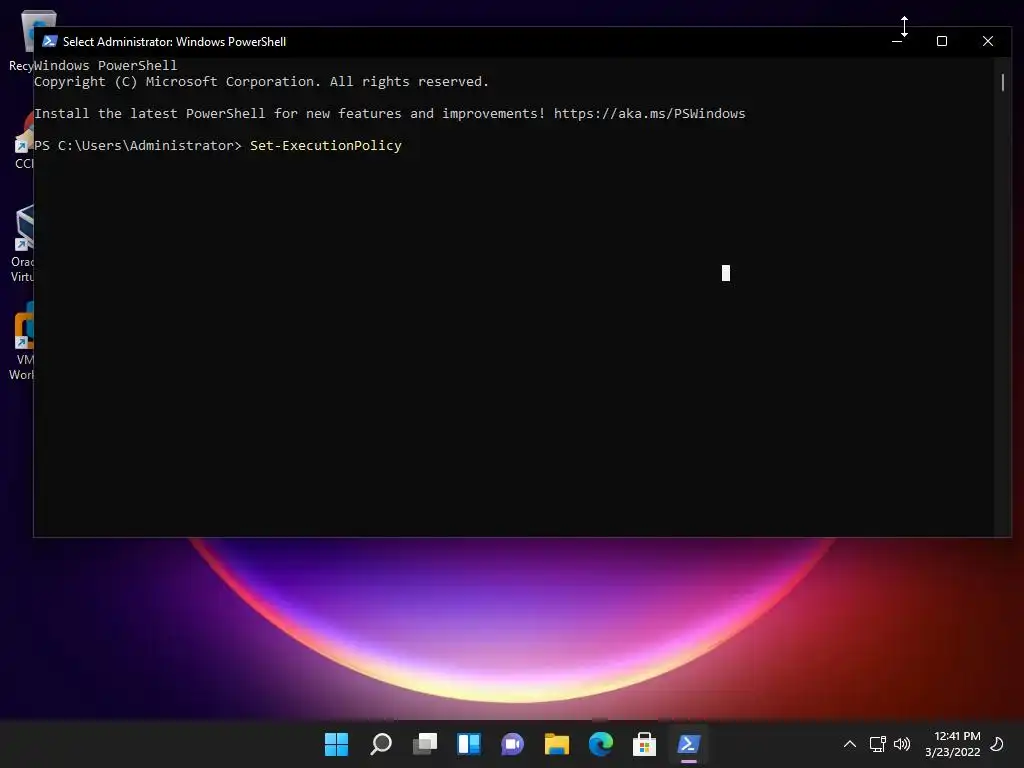Select the VMware Workstation desktop shortcut
The image size is (1024, 768).
(22, 341)
